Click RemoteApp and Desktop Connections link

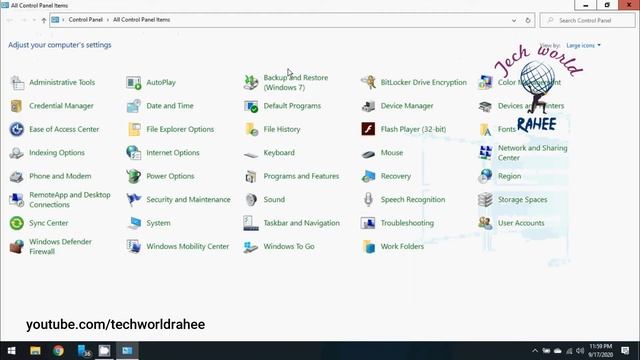pyautogui.click(x=70, y=200)
